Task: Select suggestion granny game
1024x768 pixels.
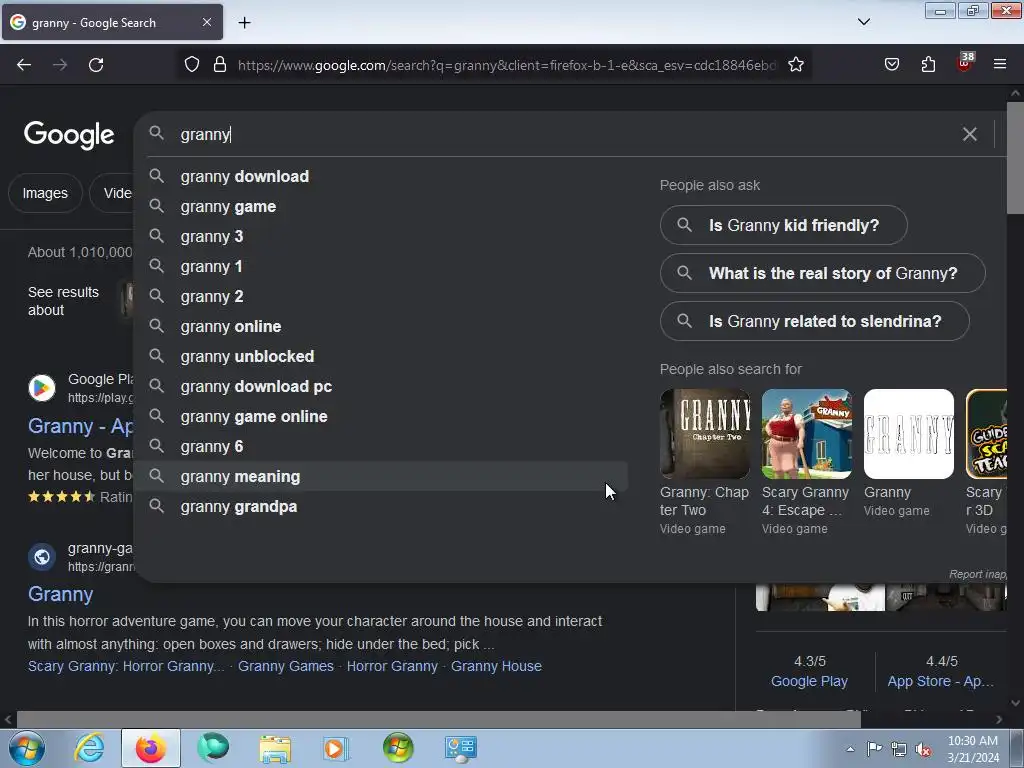Action: (381, 206)
